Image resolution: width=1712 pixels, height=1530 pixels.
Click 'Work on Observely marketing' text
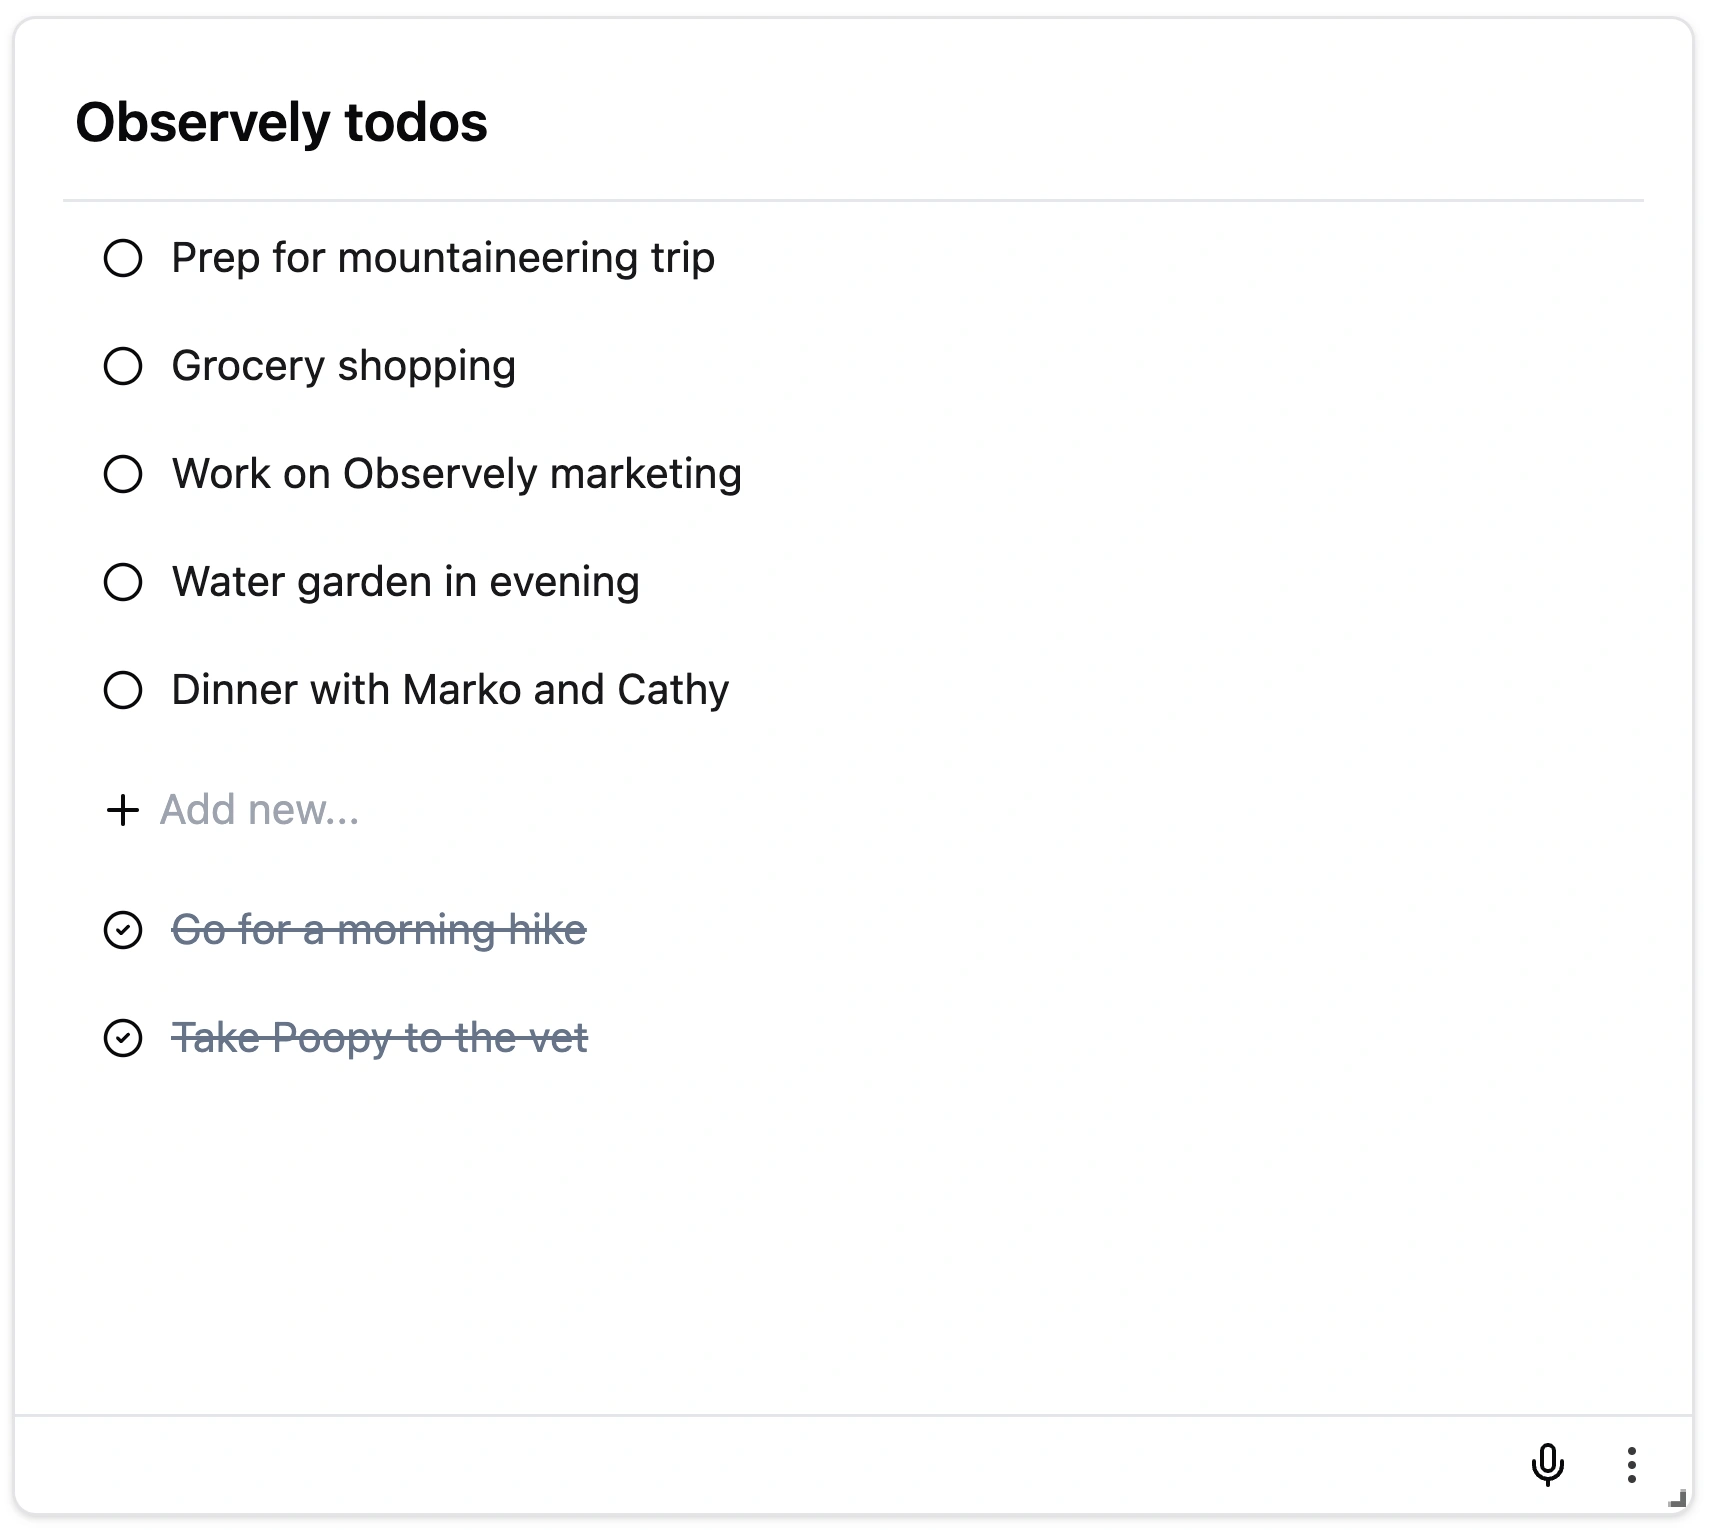coord(456,474)
